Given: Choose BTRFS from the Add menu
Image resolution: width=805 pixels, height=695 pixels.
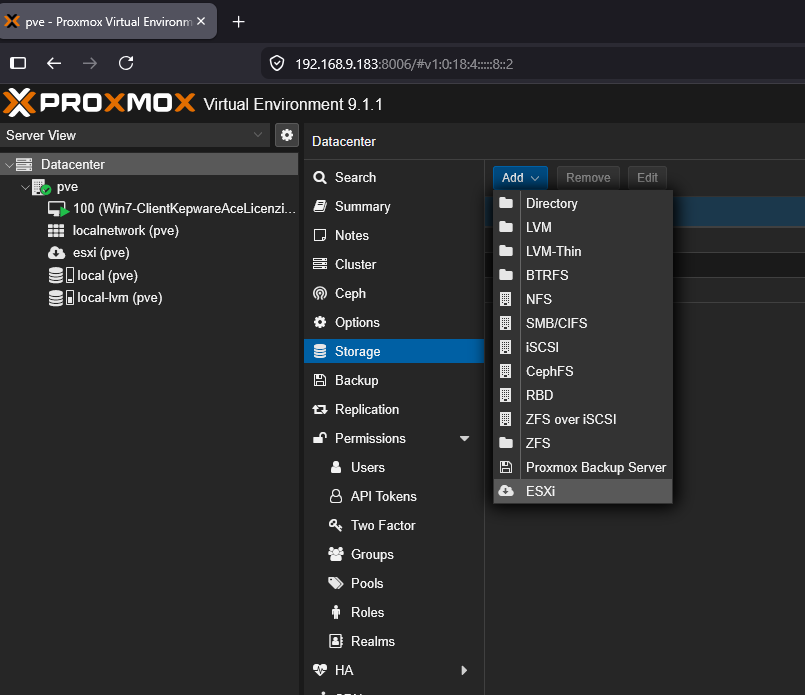Looking at the screenshot, I should point(583,275).
